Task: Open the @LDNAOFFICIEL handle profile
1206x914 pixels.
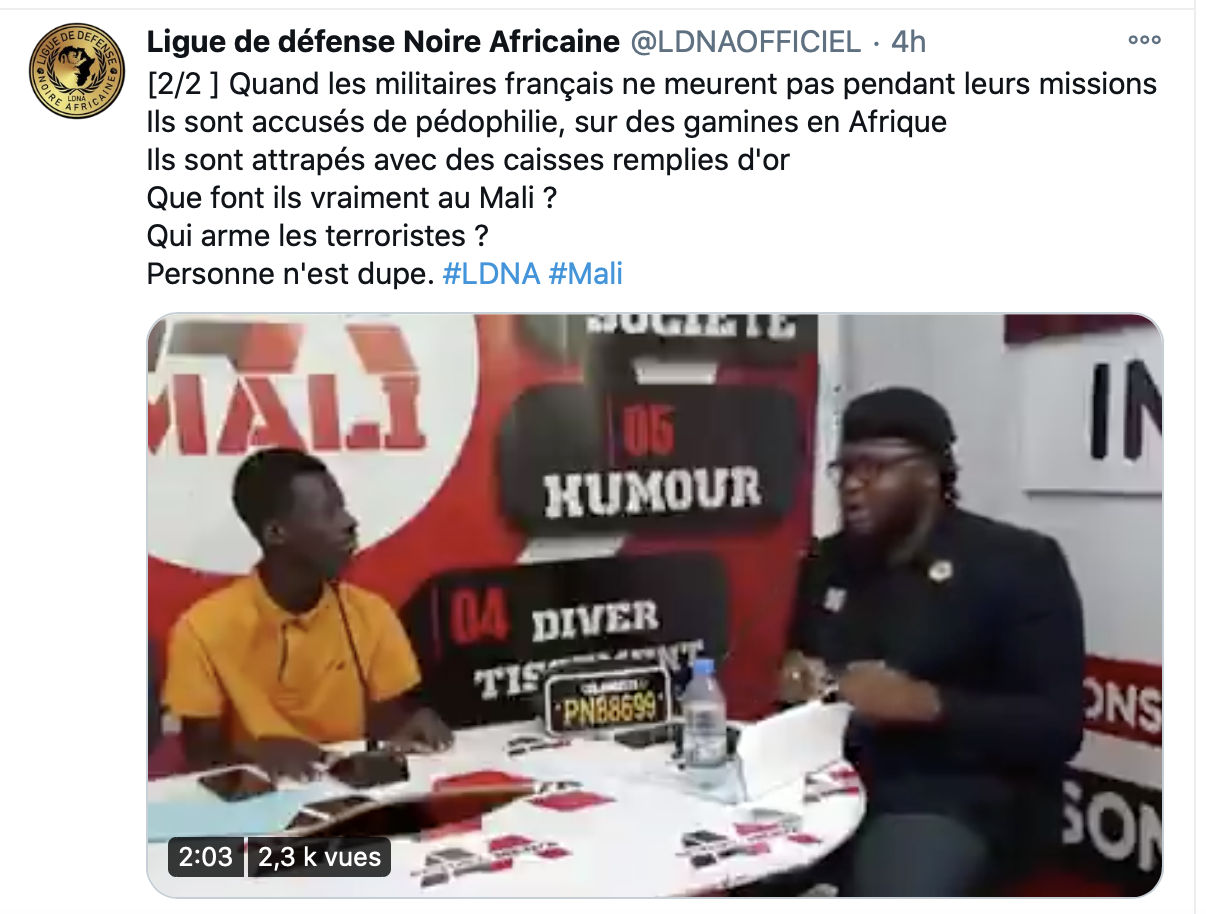Action: click(x=745, y=41)
